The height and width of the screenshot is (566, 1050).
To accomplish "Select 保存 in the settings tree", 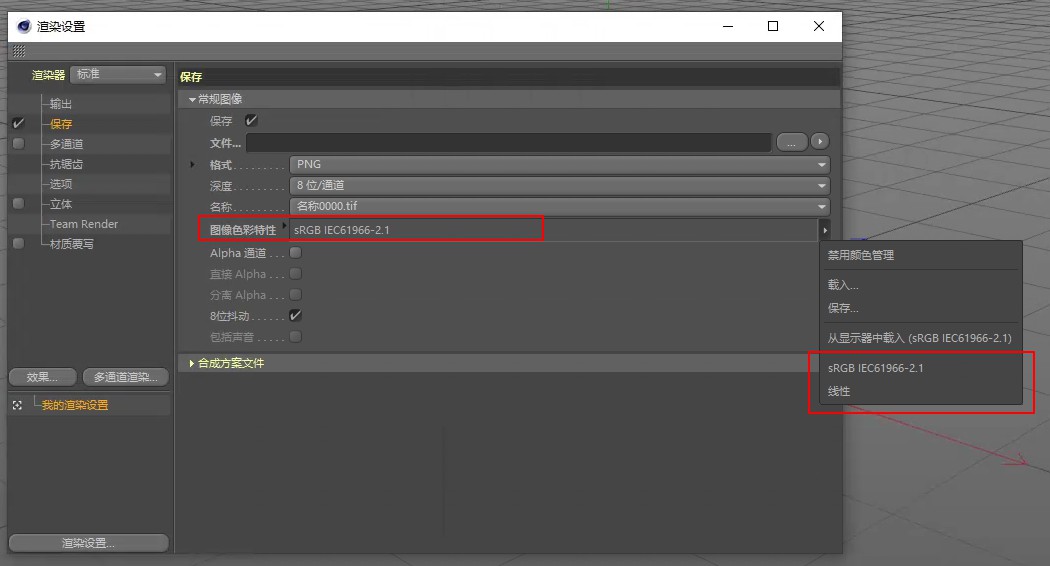I will click(61, 124).
